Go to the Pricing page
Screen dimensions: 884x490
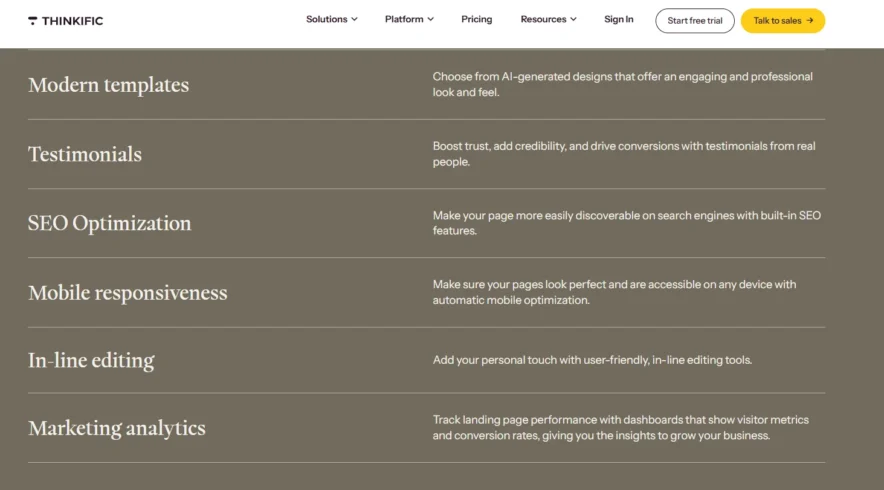tap(476, 19)
